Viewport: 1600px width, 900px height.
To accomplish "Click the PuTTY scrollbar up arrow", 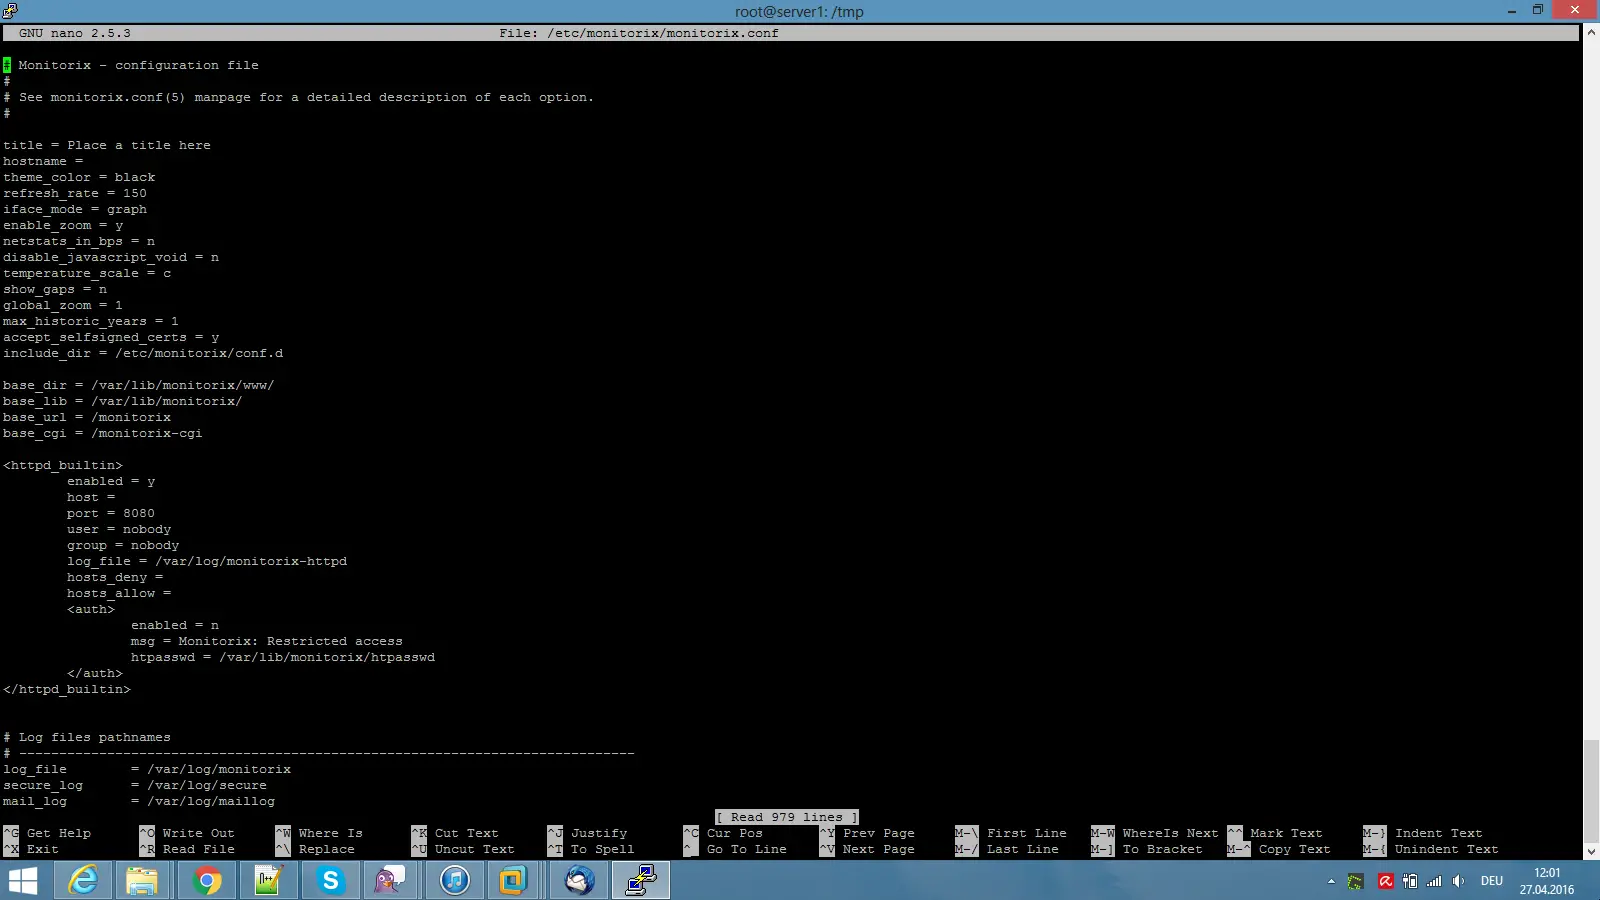I will [x=1591, y=33].
